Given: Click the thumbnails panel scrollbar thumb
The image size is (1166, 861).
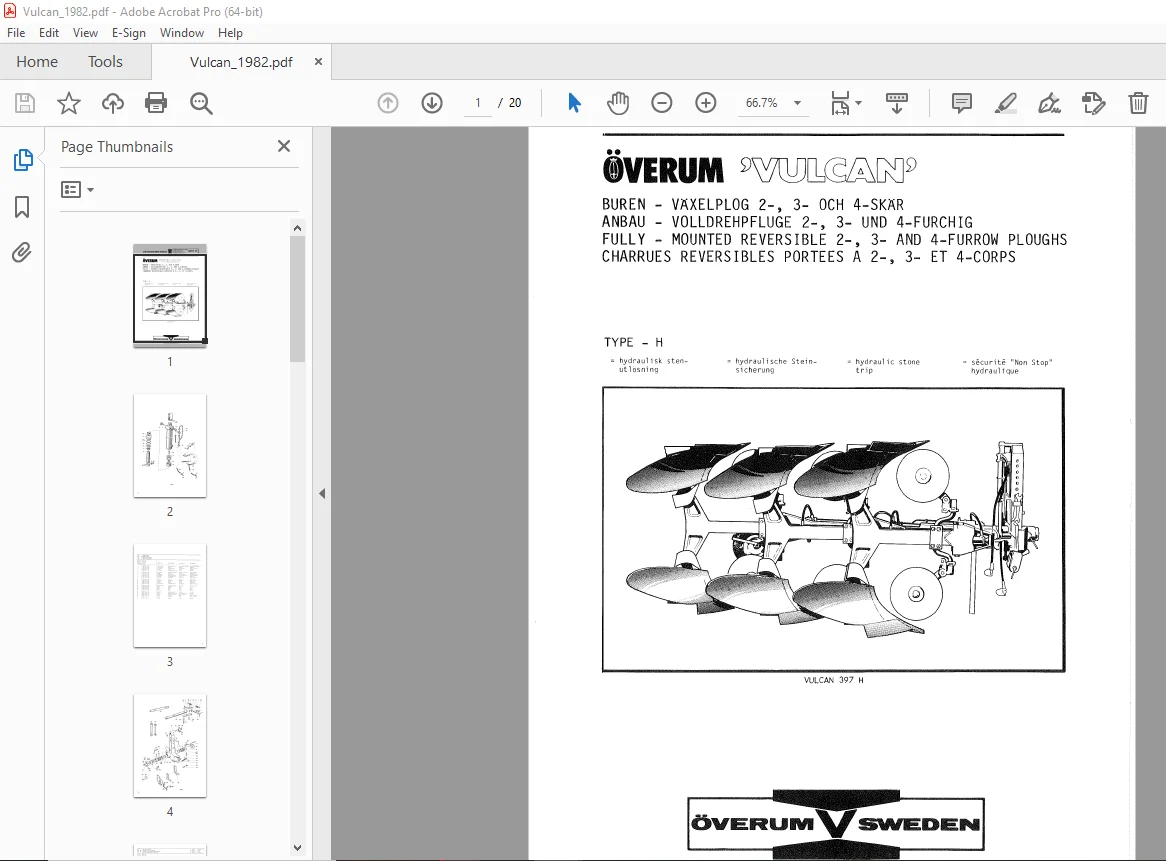Looking at the screenshot, I should [x=297, y=299].
